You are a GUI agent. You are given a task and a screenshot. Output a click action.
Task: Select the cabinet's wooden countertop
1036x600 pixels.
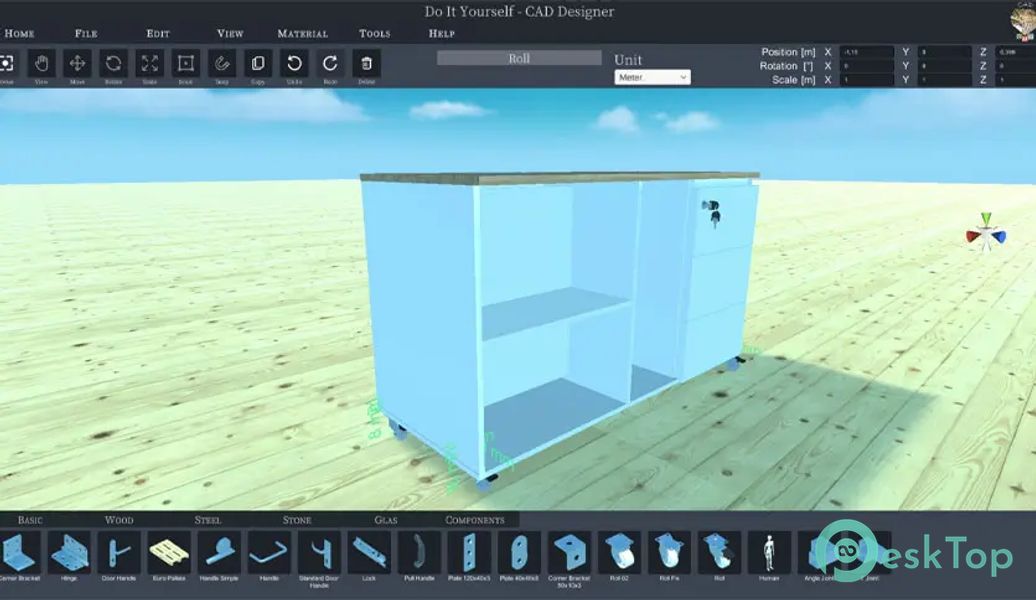[x=560, y=177]
